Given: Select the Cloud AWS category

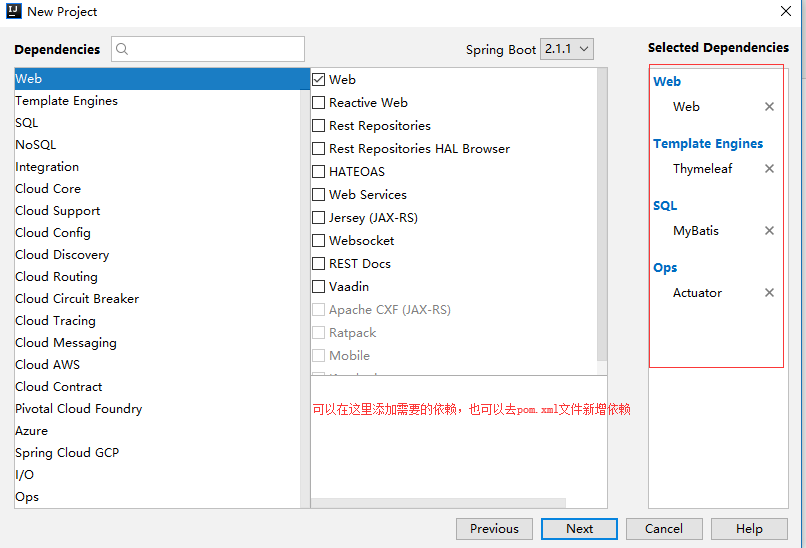Looking at the screenshot, I should pyautogui.click(x=157, y=364).
